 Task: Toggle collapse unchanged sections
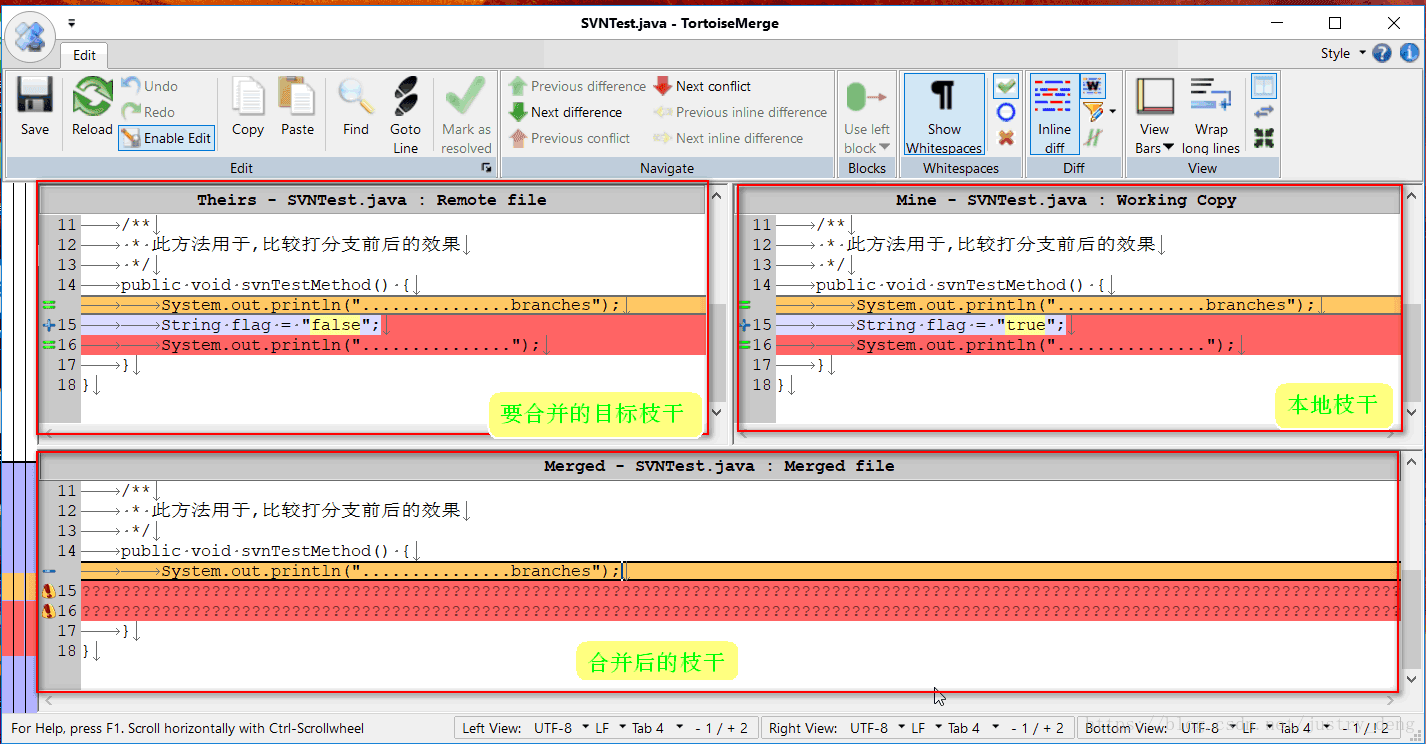pos(1264,138)
